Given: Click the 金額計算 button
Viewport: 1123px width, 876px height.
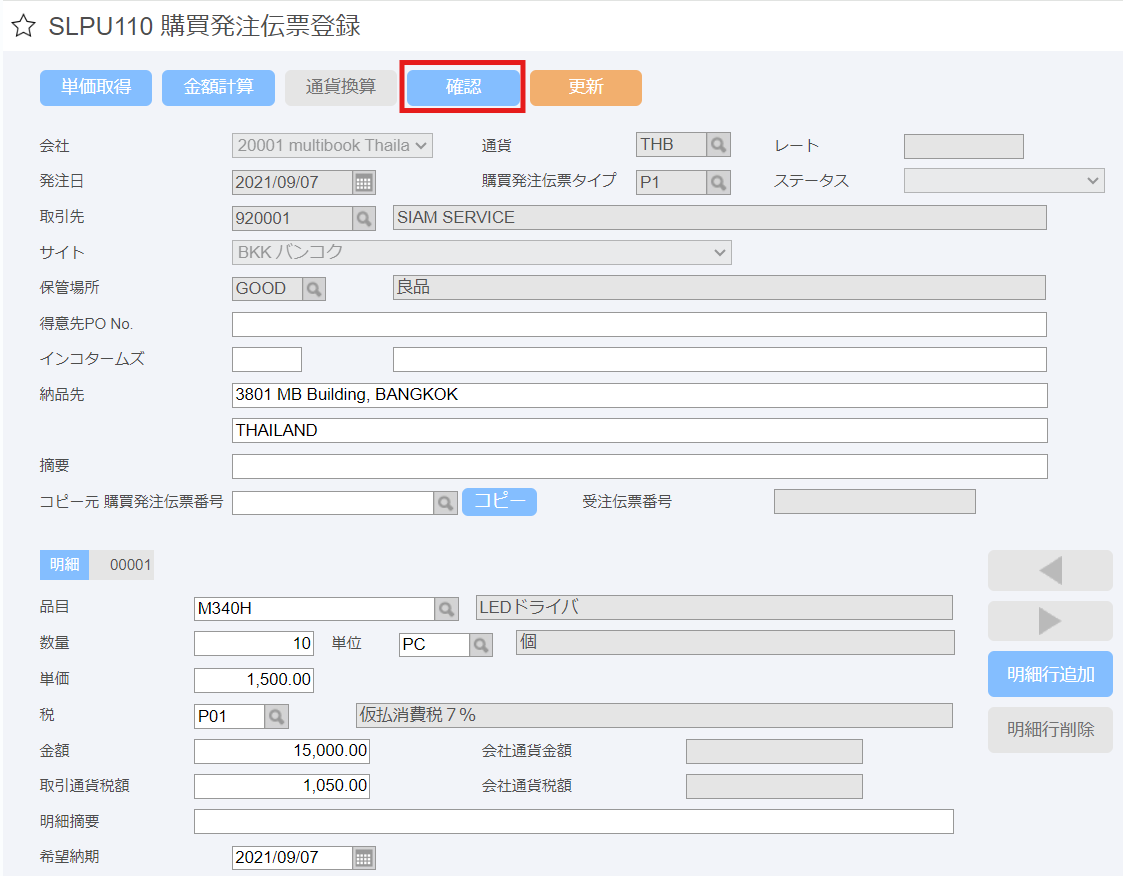Looking at the screenshot, I should [218, 87].
